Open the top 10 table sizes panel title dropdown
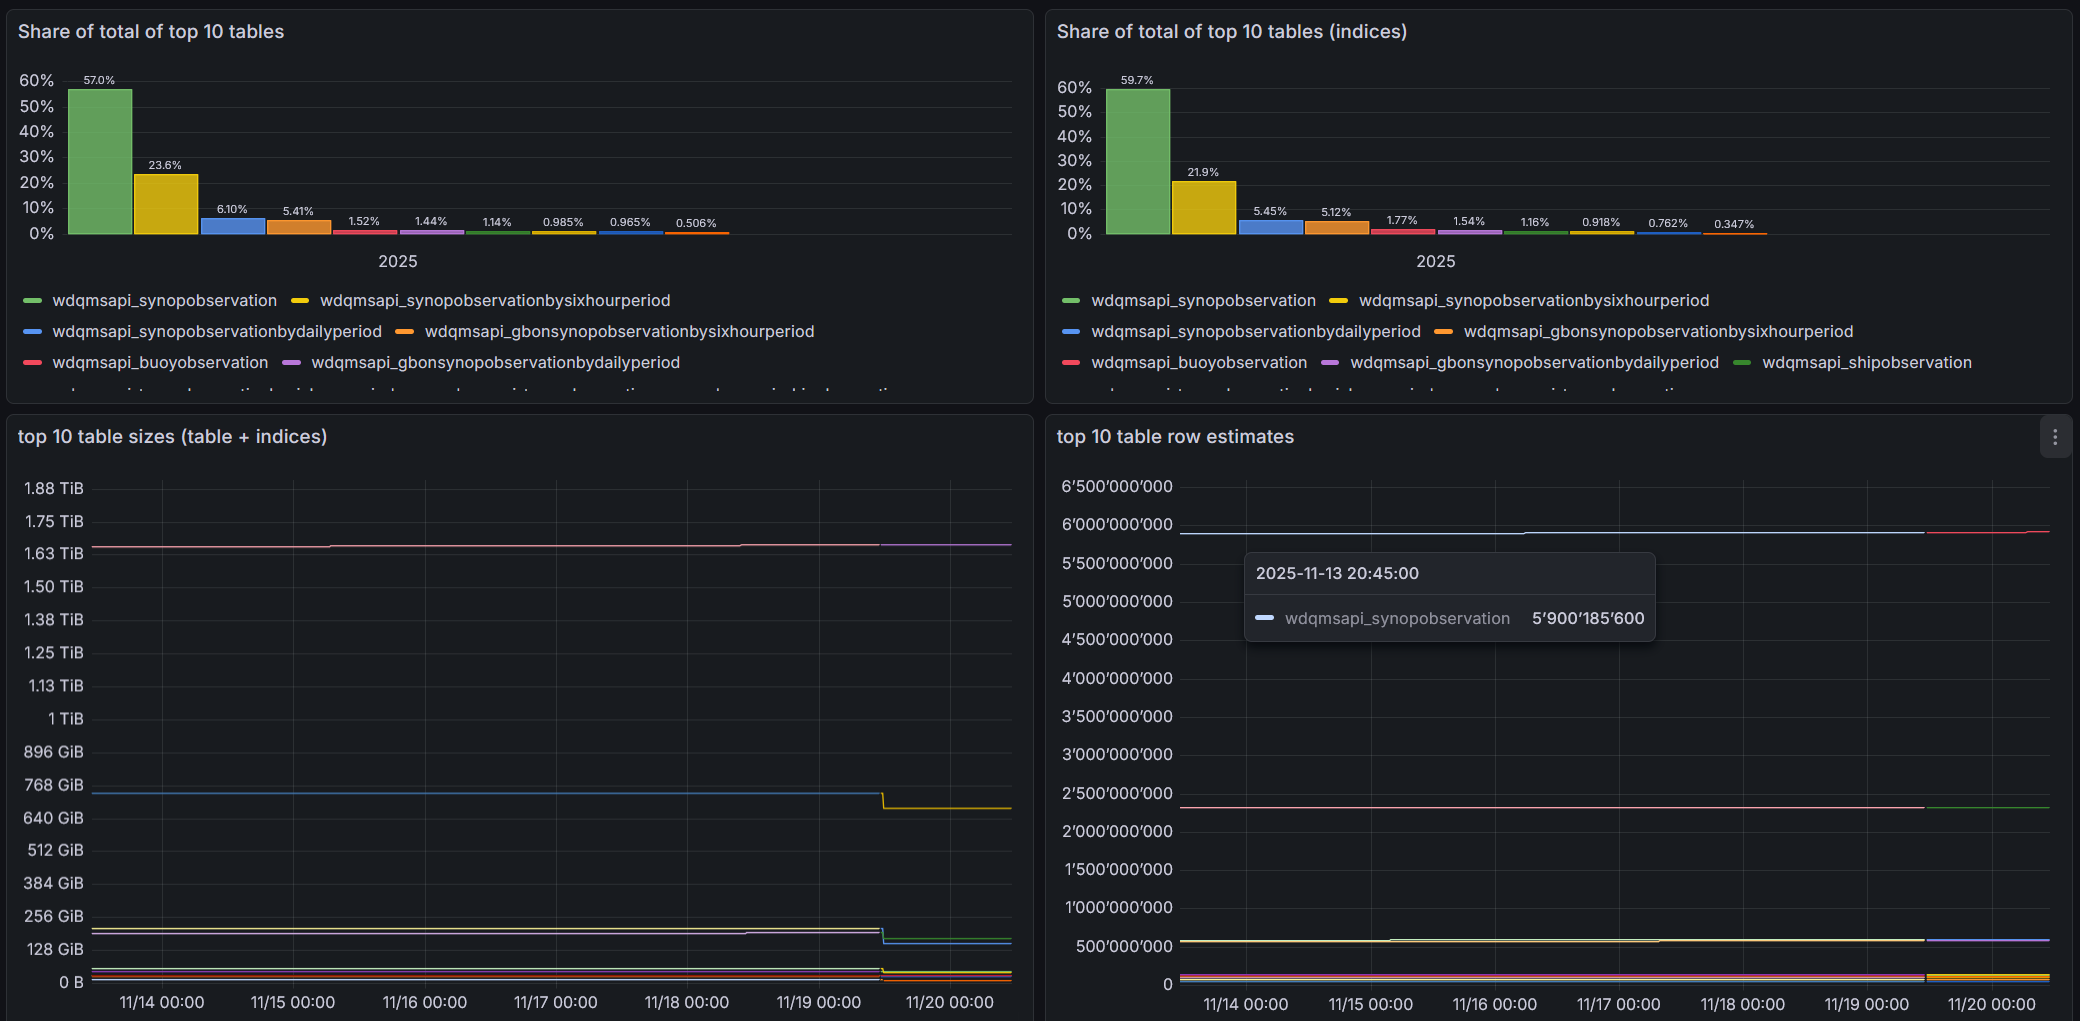 pyautogui.click(x=173, y=437)
